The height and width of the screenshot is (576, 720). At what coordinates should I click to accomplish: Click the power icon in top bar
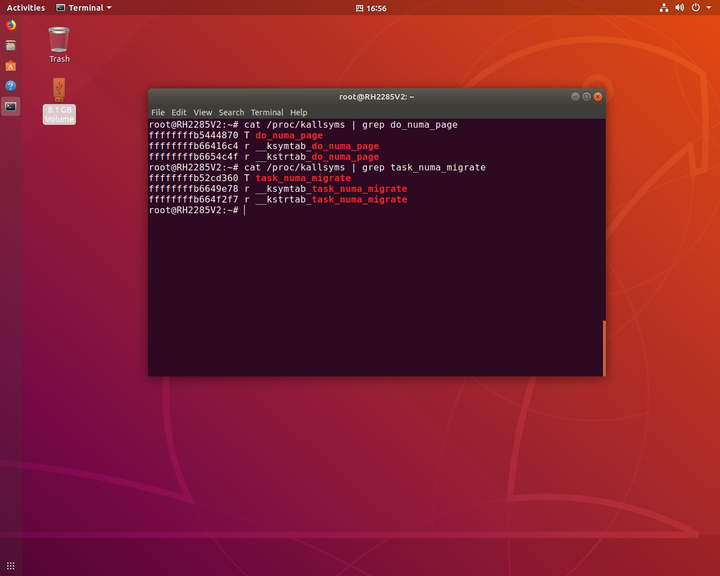click(696, 8)
